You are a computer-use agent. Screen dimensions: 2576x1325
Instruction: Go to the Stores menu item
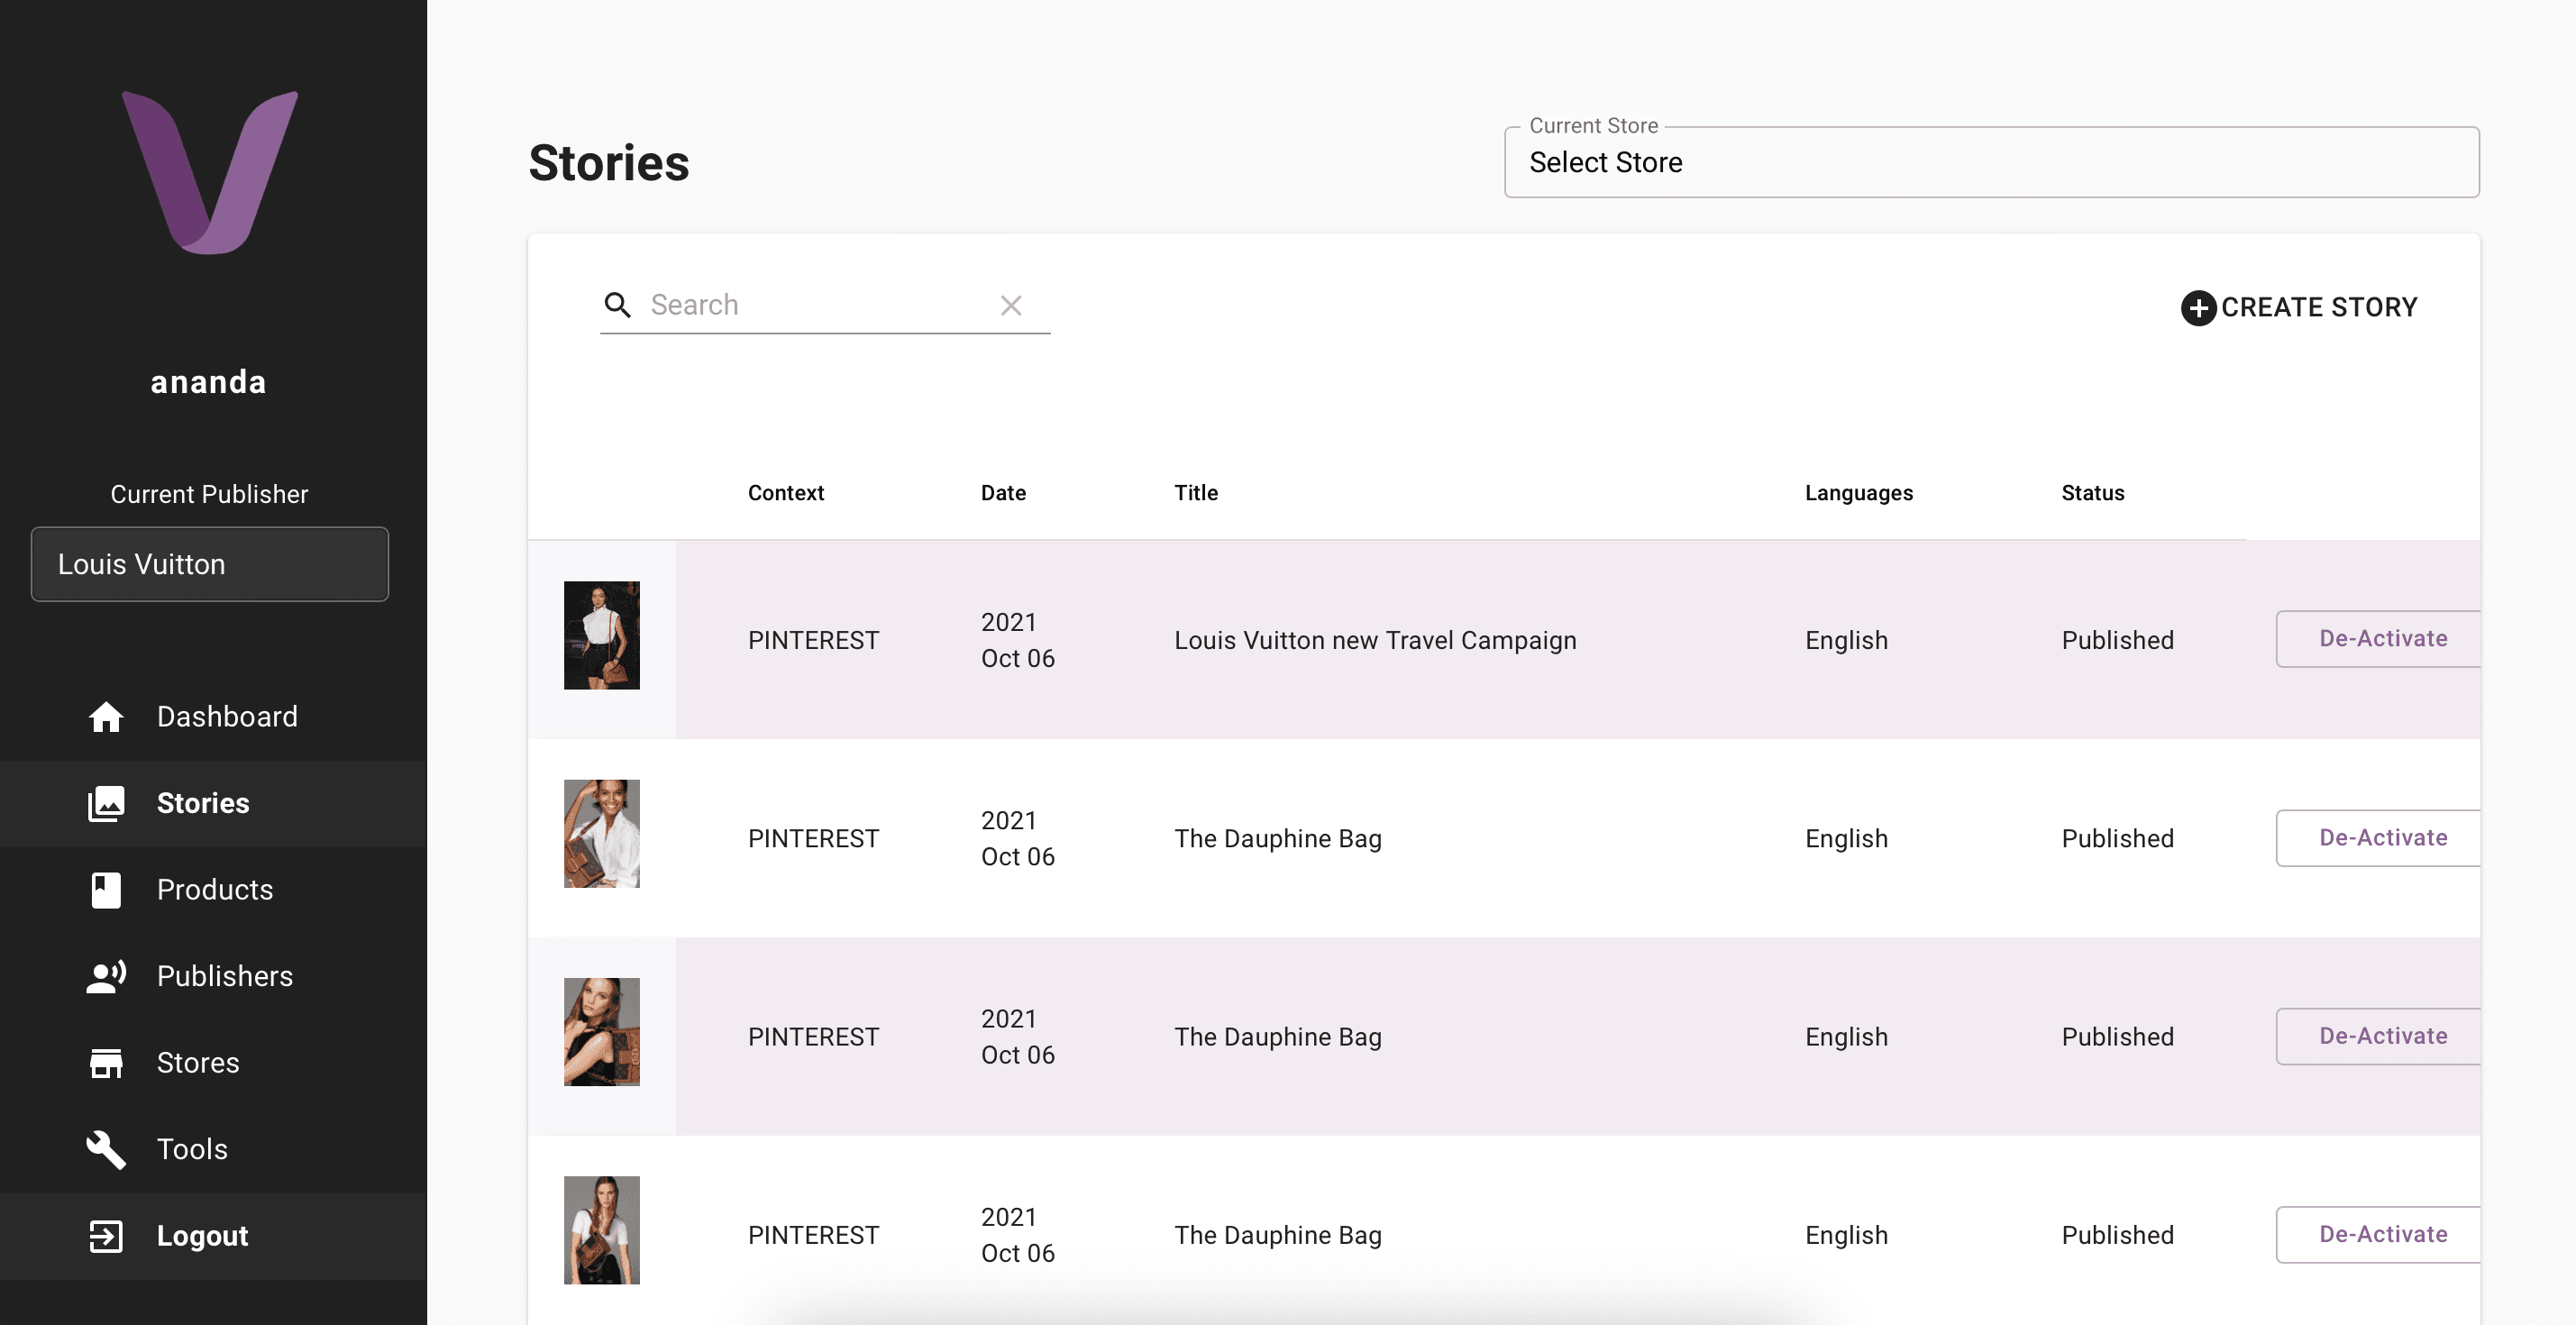tap(198, 1063)
